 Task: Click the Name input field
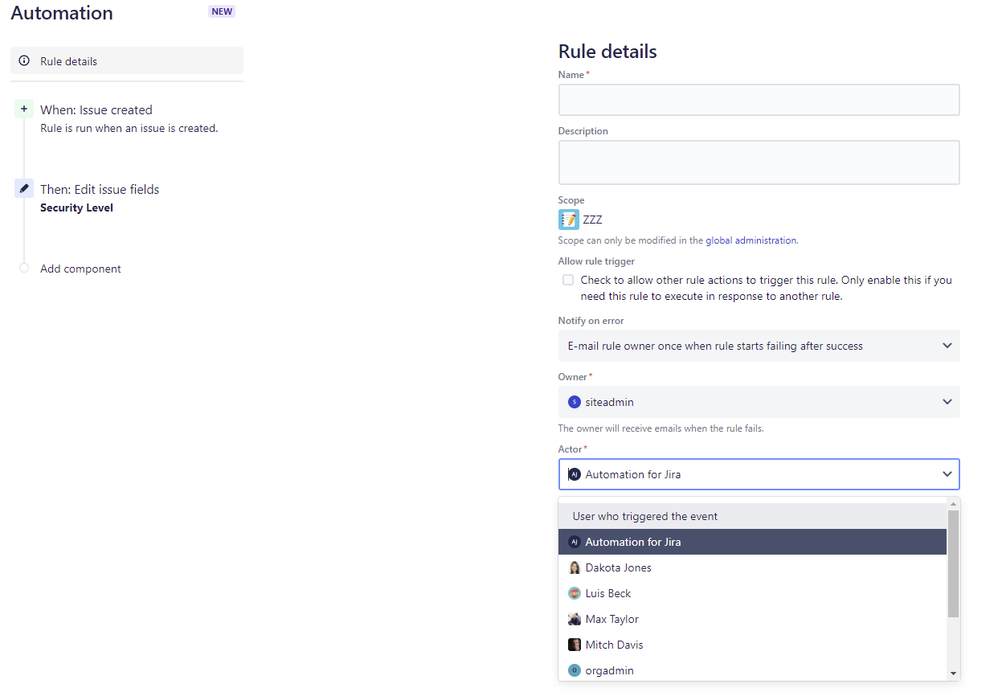(x=759, y=100)
